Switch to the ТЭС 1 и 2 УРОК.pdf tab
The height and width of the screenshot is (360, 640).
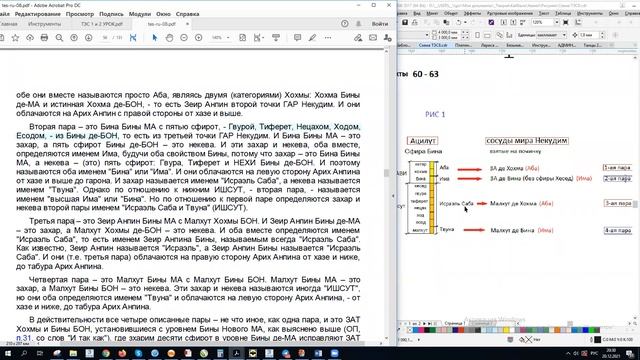pyautogui.click(x=102, y=24)
